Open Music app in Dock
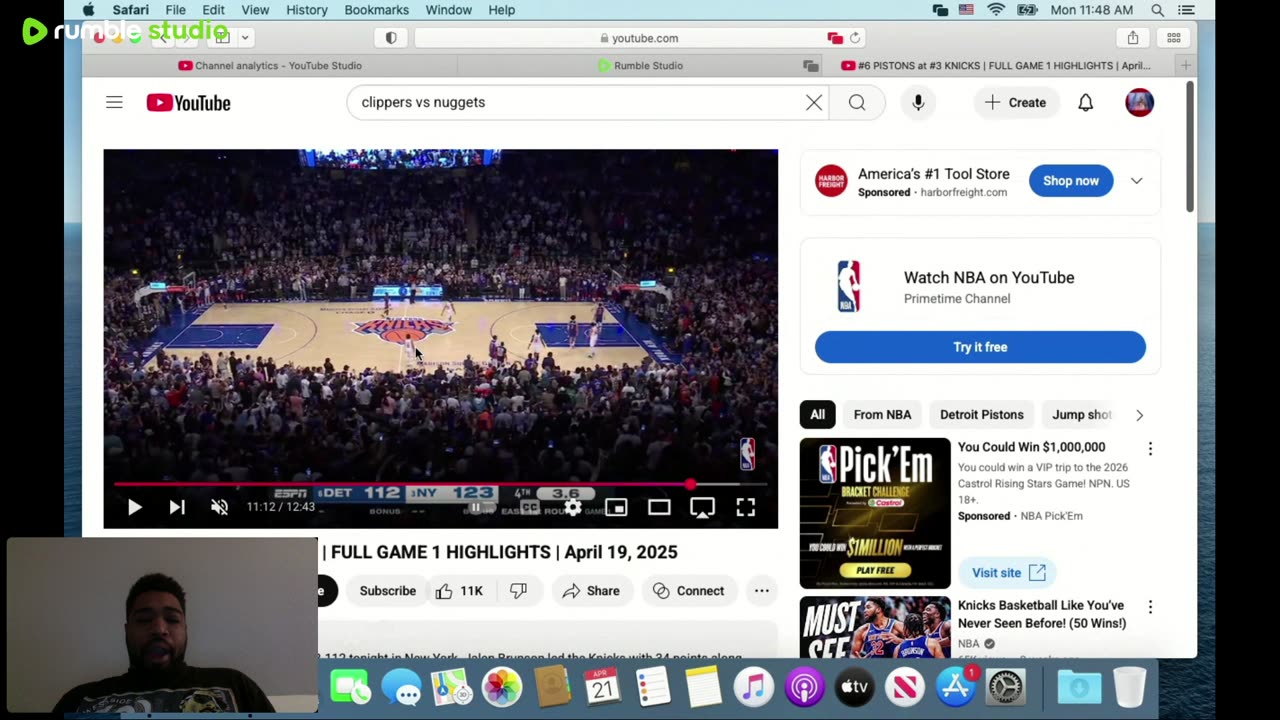Image resolution: width=1280 pixels, height=720 pixels. coord(754,688)
